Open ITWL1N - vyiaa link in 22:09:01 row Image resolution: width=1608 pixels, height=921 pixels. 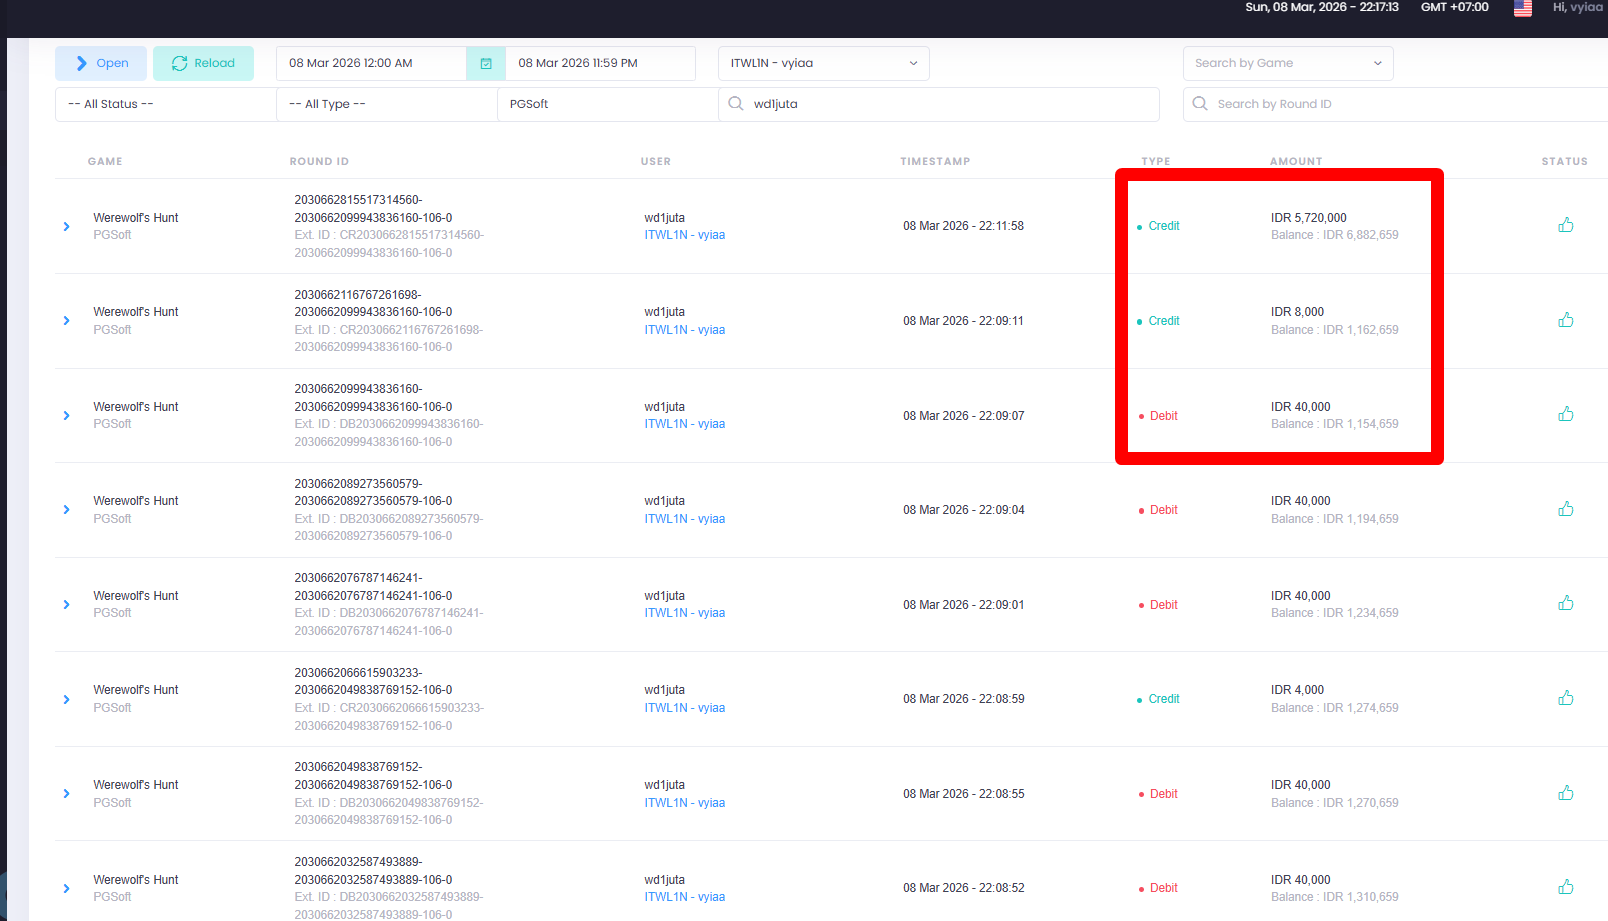[685, 613]
